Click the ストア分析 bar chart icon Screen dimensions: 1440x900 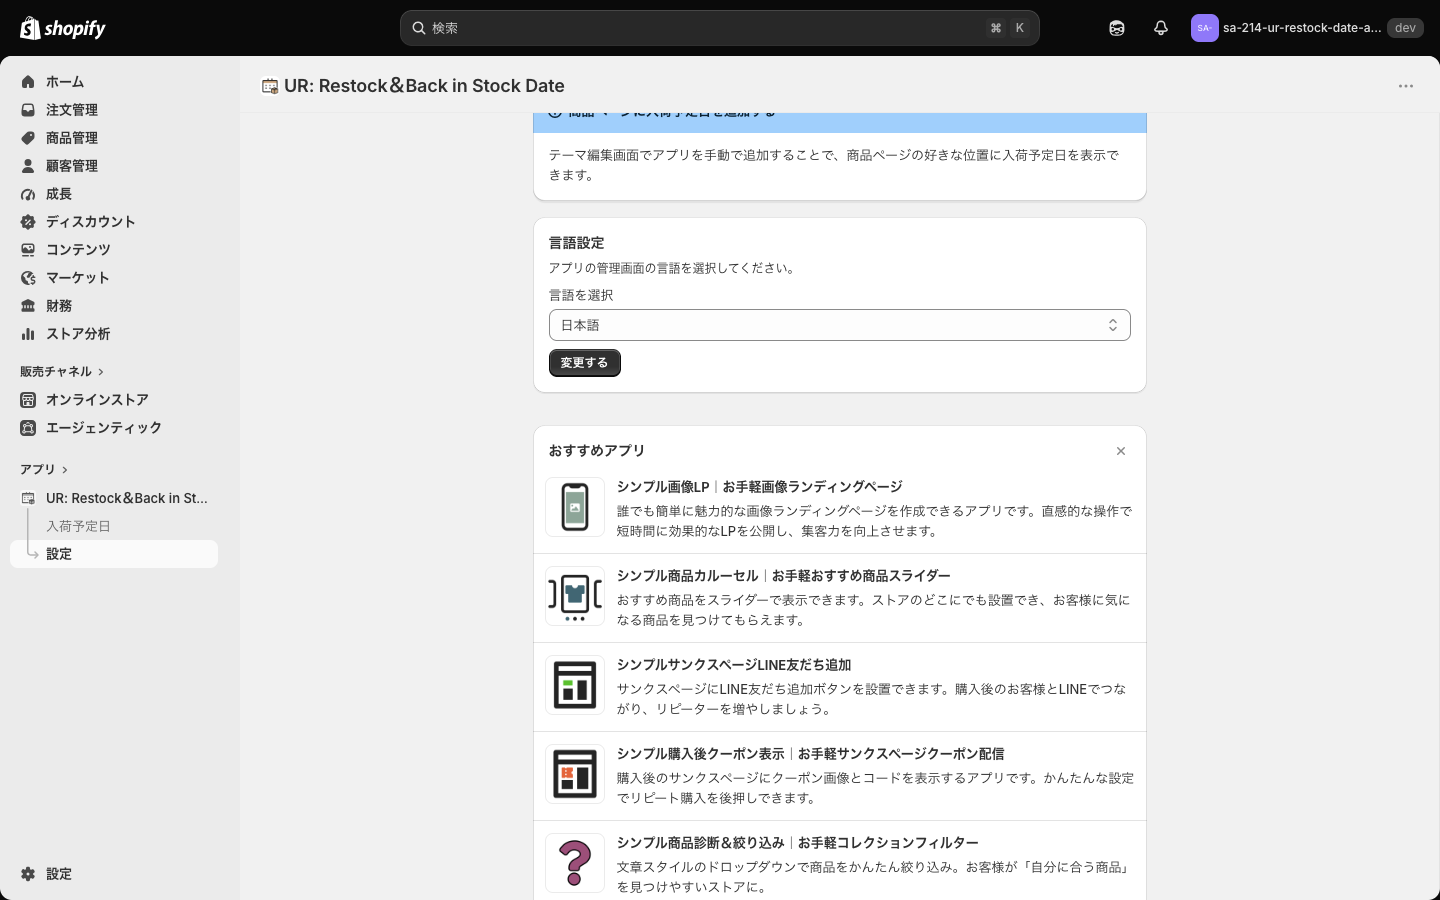coord(28,334)
